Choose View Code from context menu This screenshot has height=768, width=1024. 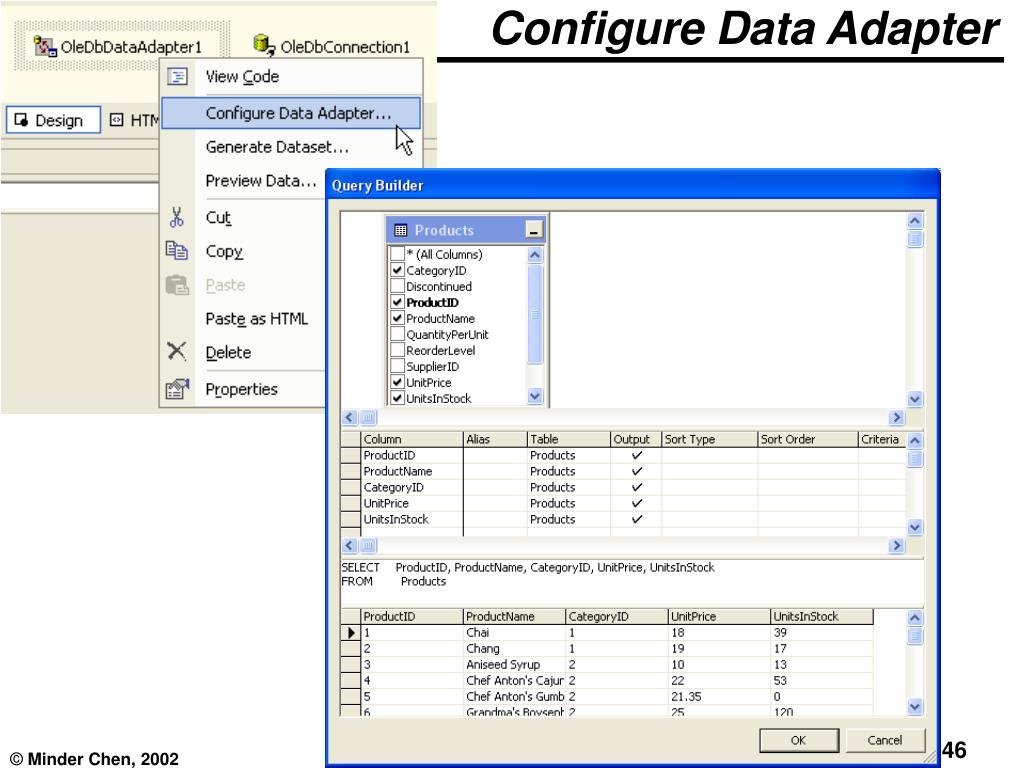(291, 76)
